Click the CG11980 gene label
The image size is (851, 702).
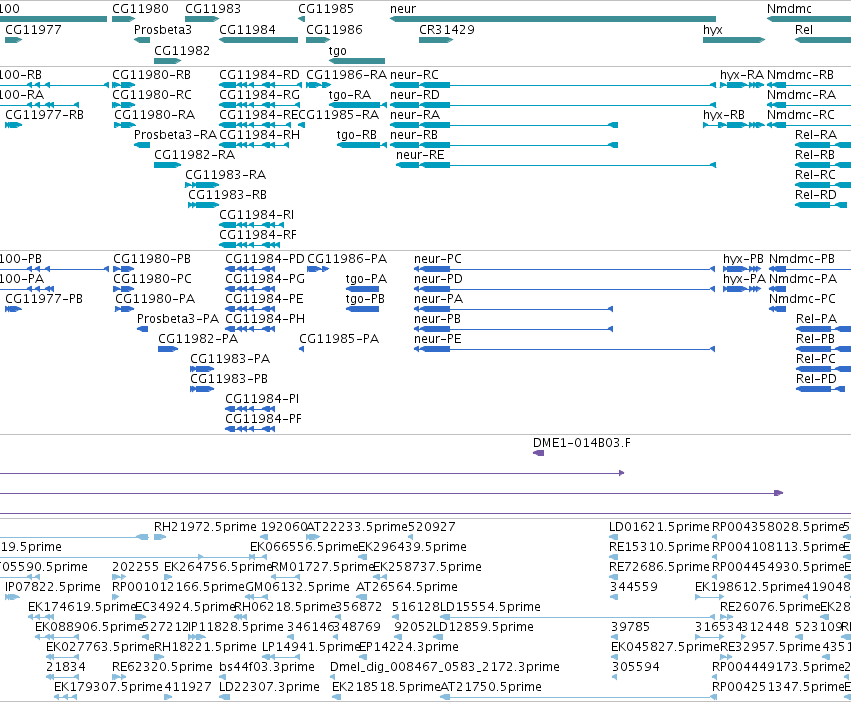tap(140, 9)
